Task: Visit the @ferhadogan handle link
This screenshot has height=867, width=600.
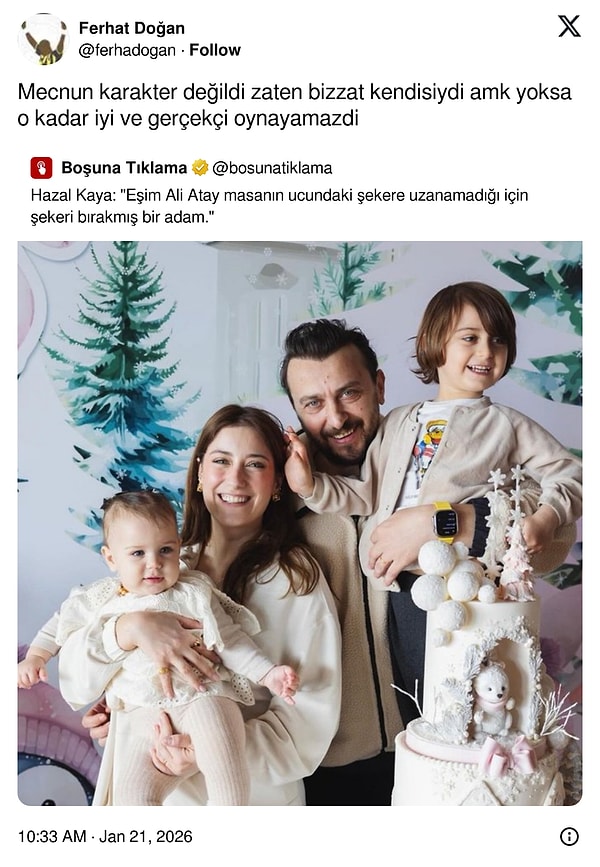Action: coord(127,50)
